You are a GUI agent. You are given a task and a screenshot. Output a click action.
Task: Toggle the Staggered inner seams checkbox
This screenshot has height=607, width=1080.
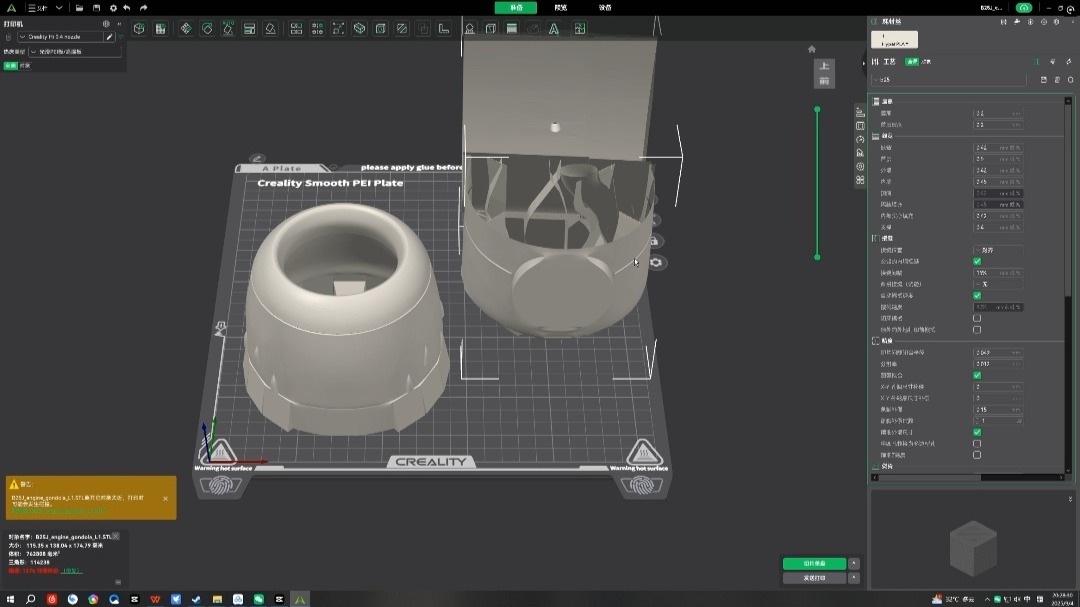[977, 261]
